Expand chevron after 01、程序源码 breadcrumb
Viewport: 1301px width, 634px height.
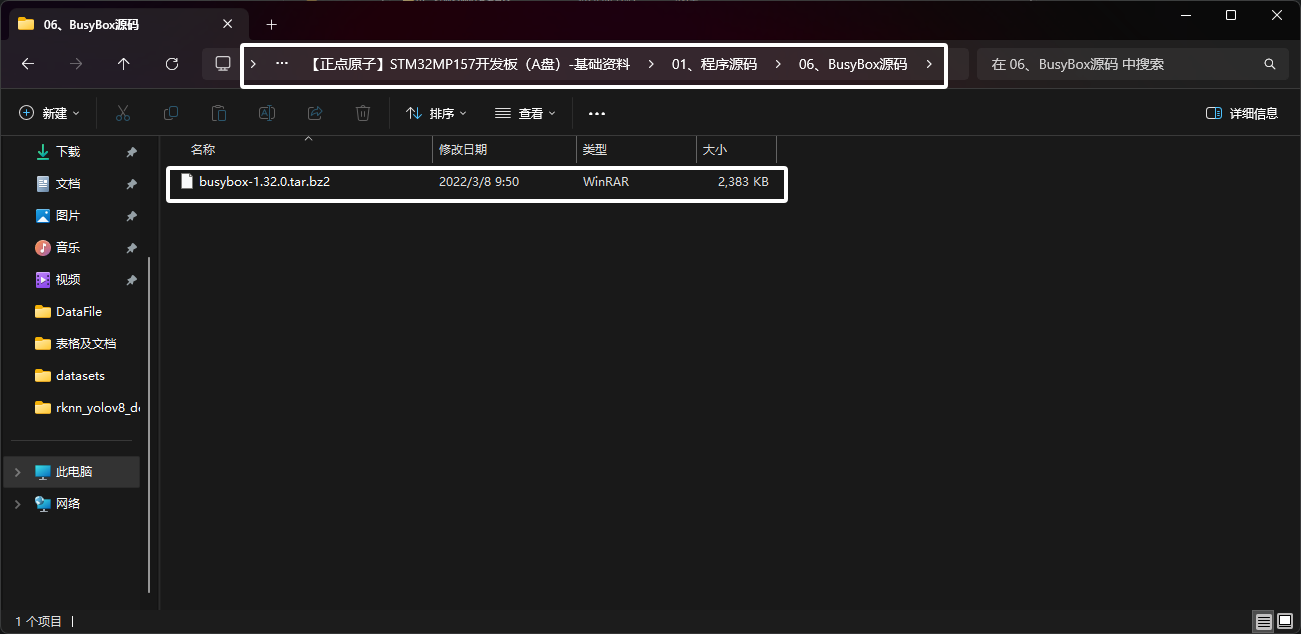778,64
